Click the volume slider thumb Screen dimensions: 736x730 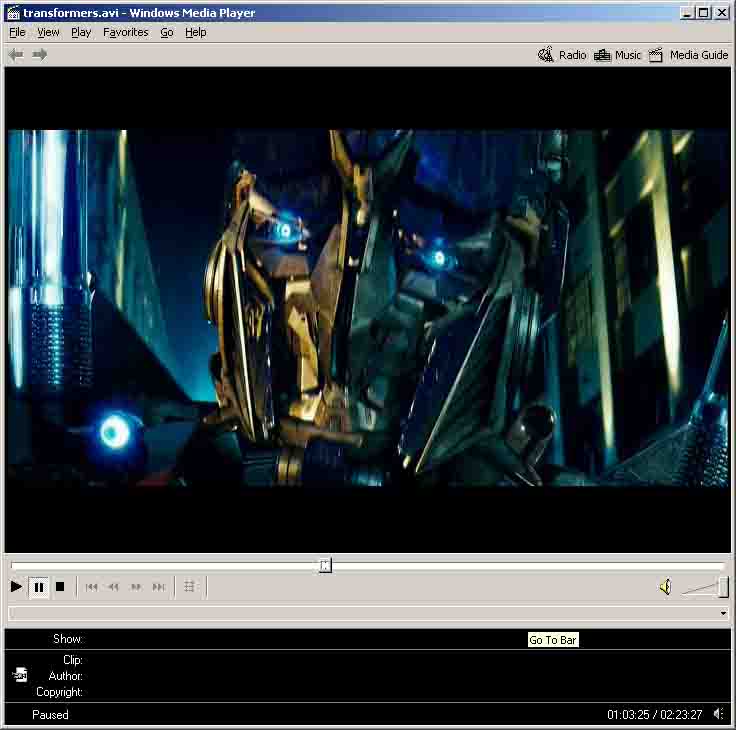coord(723,587)
